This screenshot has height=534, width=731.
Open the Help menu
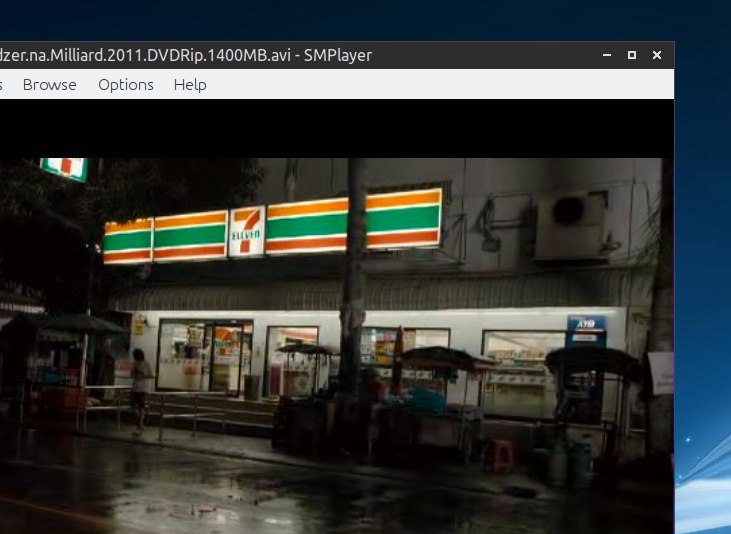click(x=190, y=85)
